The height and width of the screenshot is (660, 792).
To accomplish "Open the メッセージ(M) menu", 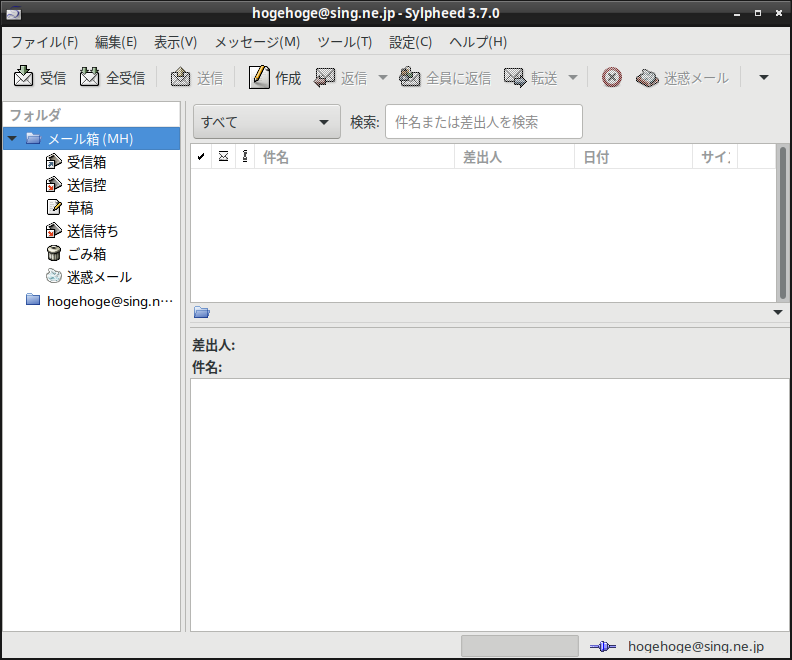I will point(257,42).
